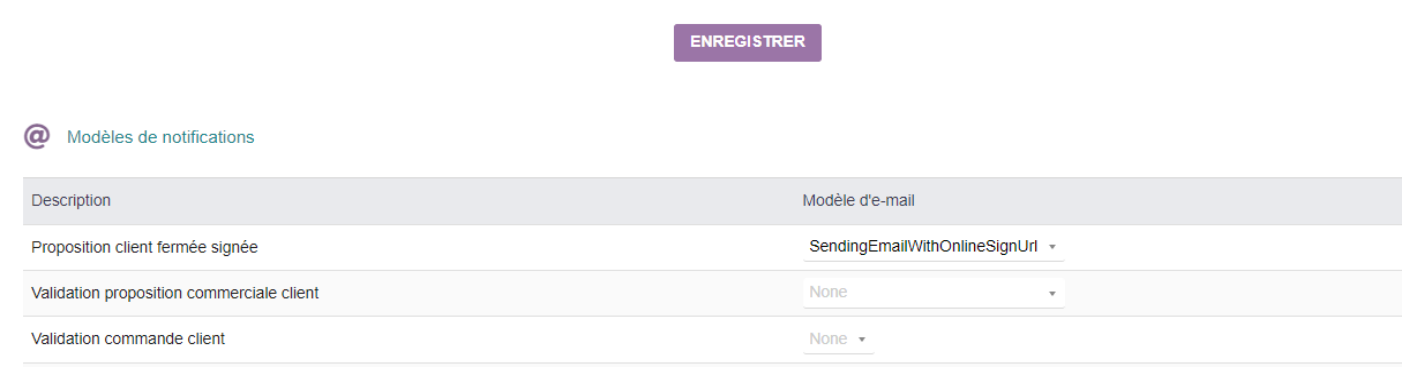
Task: Click the SendingEmailWithOnlineSignUrl selected value text
Action: coord(923,247)
